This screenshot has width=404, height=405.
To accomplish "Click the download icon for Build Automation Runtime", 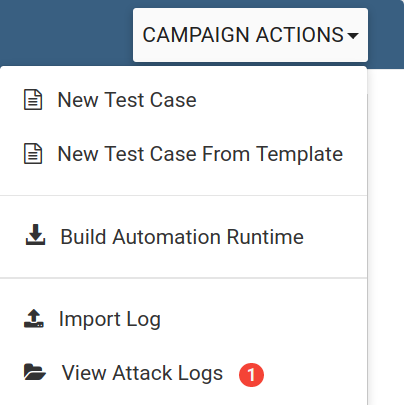I will 35,235.
